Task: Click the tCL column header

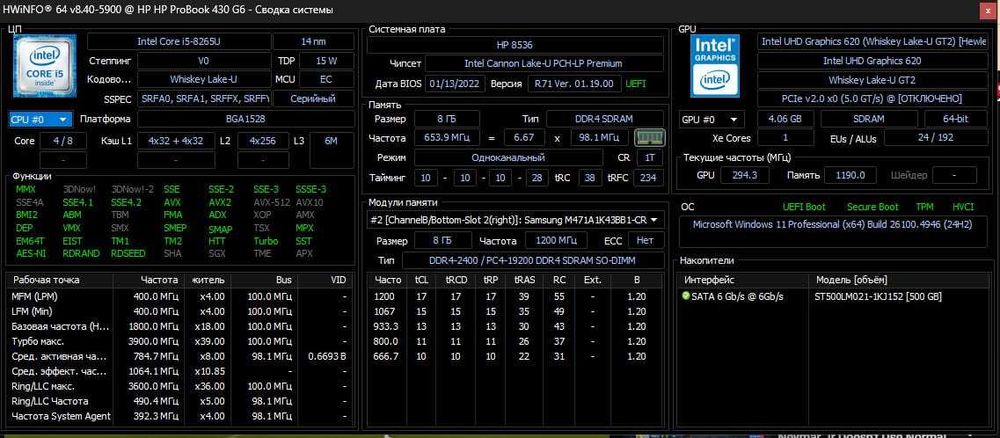Action: [x=422, y=280]
